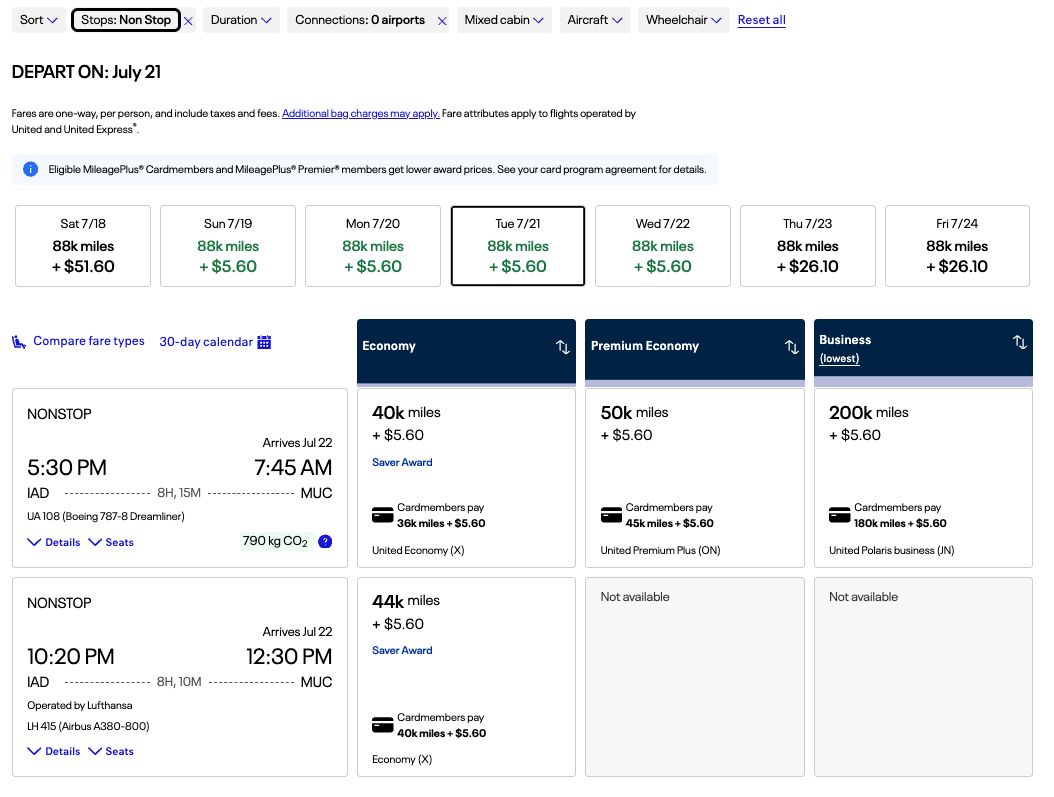The image size is (1054, 797).
Task: Select 44k miles Economy fare for LH 415
Action: coord(467,677)
